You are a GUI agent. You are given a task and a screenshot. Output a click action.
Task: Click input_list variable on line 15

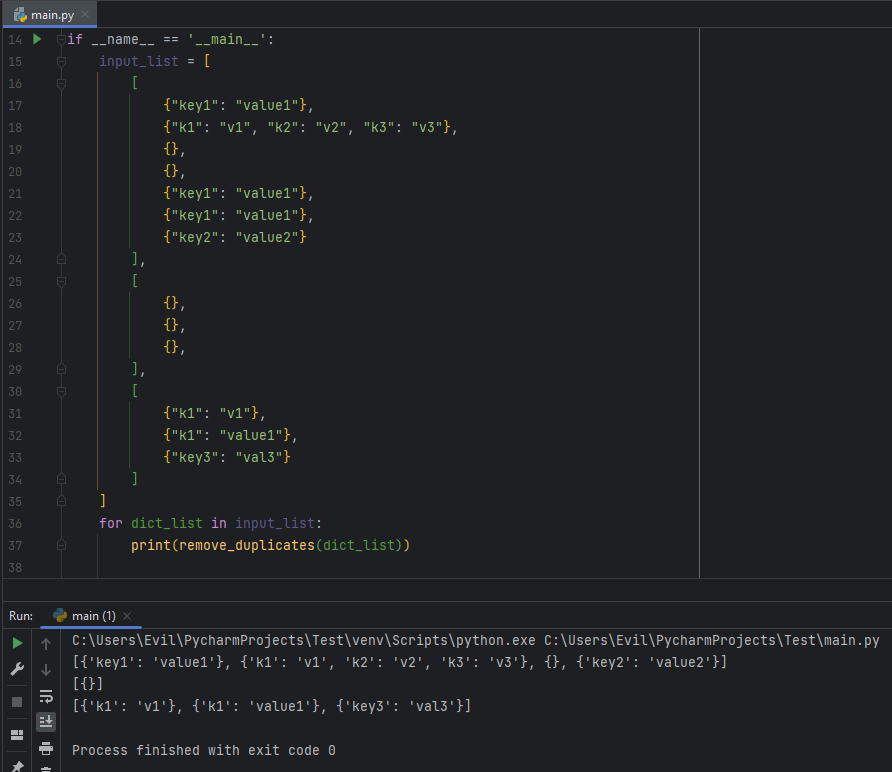[x=139, y=61]
